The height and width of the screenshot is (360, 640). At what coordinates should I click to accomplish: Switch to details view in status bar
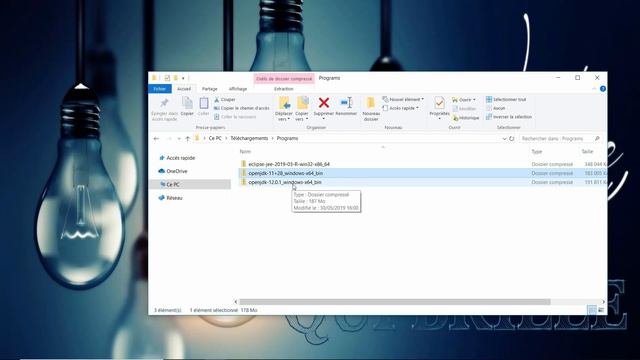[x=592, y=310]
